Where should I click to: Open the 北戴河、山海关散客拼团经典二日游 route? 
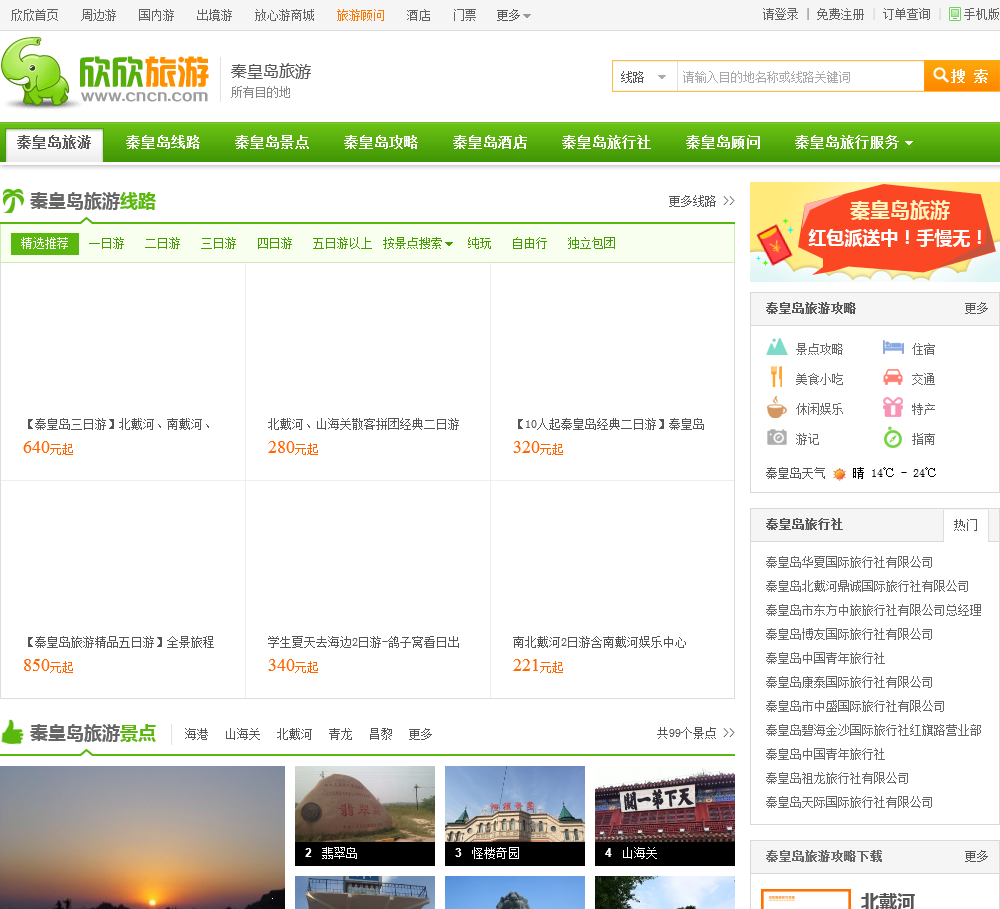tap(364, 424)
